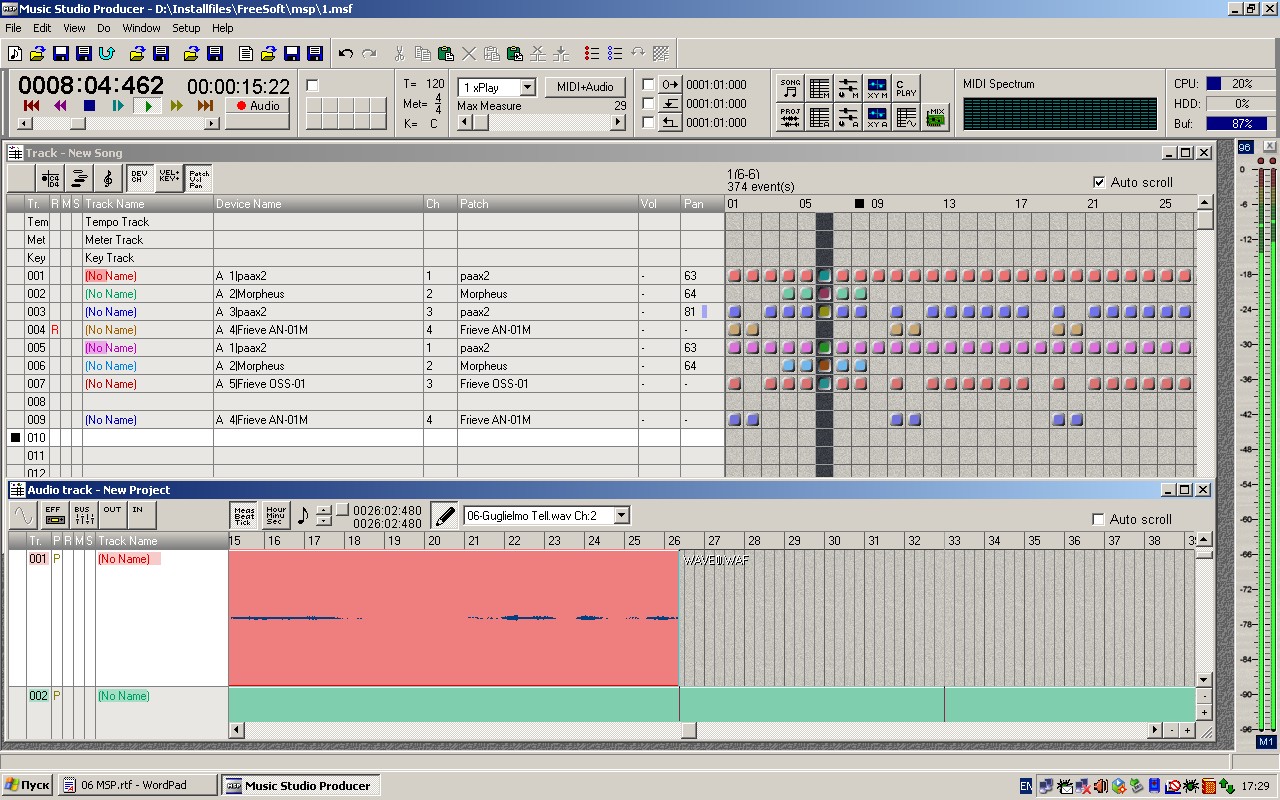Open the XY M controller icon
The width and height of the screenshot is (1280, 800).
point(877,88)
